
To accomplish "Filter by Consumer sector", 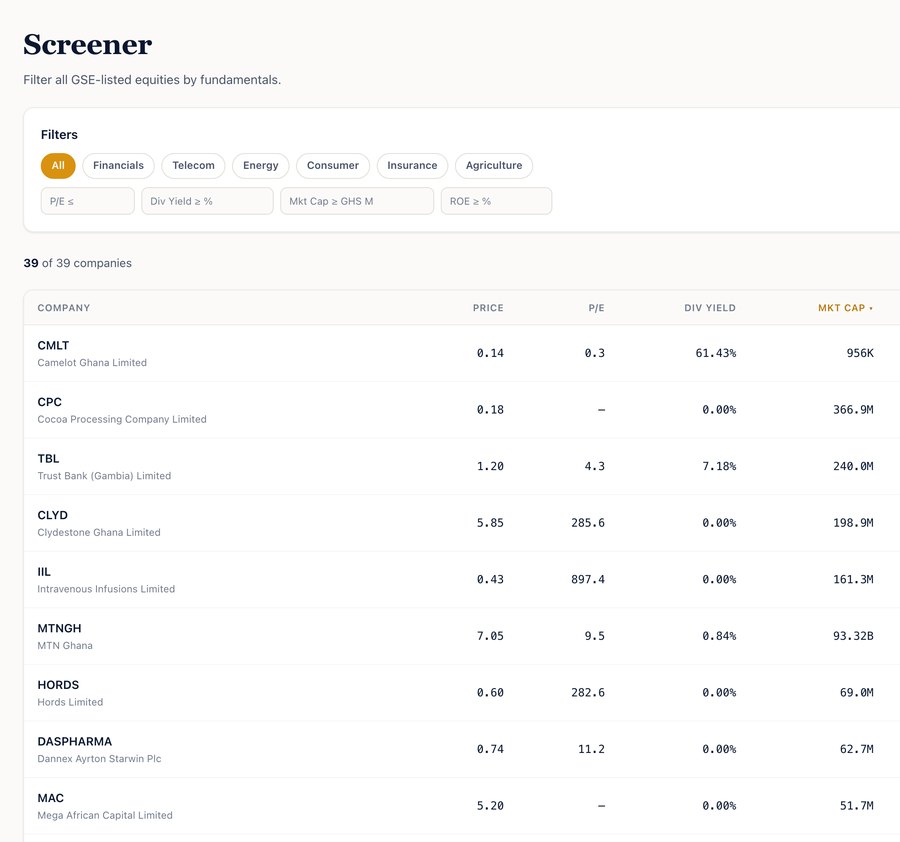I will pos(333,166).
